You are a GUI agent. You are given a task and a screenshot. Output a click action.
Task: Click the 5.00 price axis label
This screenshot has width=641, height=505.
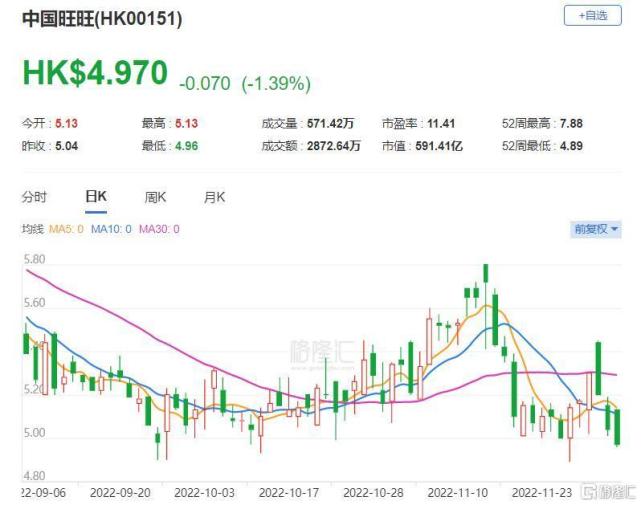tap(34, 433)
